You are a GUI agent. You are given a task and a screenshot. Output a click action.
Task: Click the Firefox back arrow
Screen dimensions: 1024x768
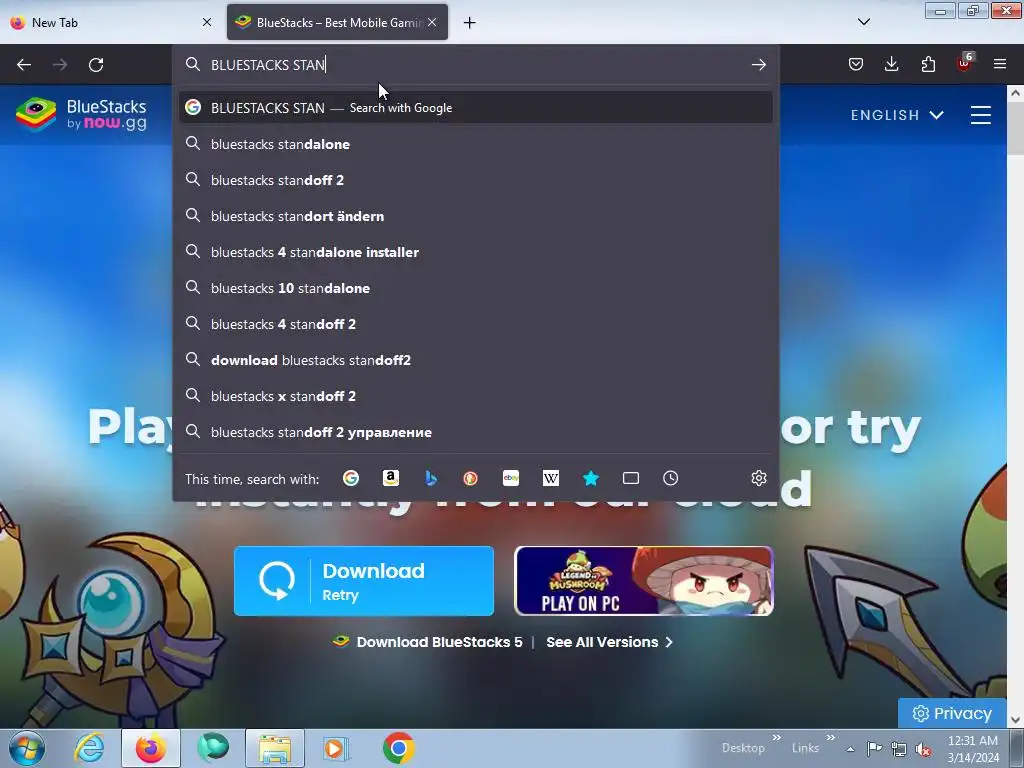[24, 65]
